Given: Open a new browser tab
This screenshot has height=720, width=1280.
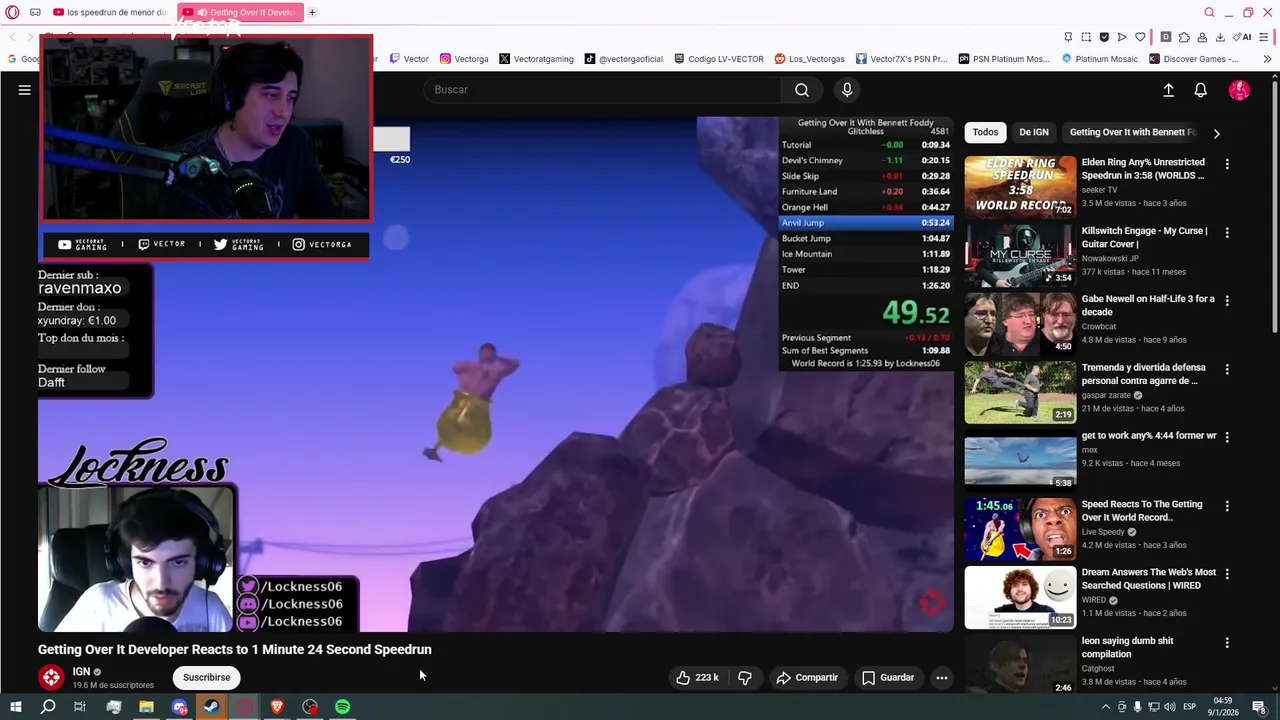Looking at the screenshot, I should 312,12.
